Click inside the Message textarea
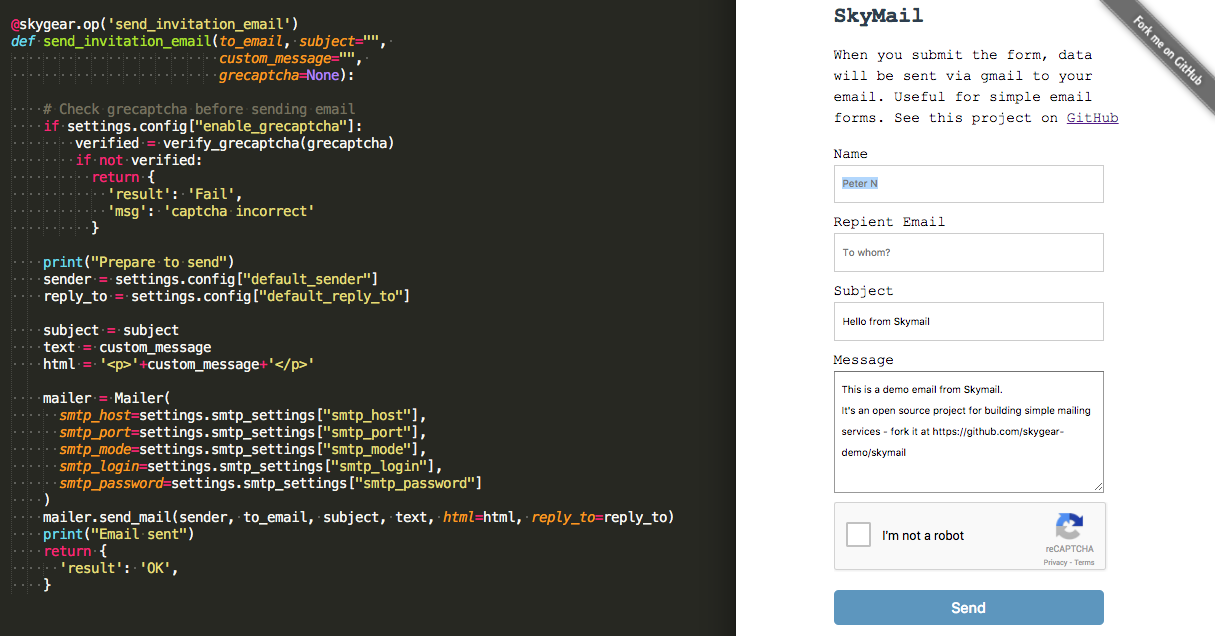The image size is (1215, 636). [x=967, y=430]
